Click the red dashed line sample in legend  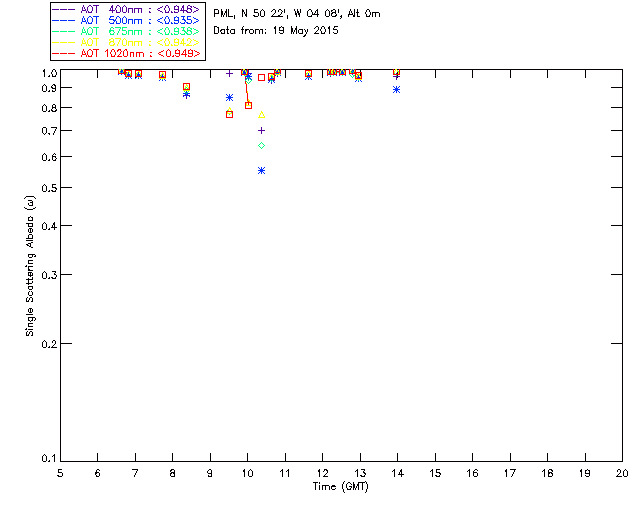click(x=64, y=53)
